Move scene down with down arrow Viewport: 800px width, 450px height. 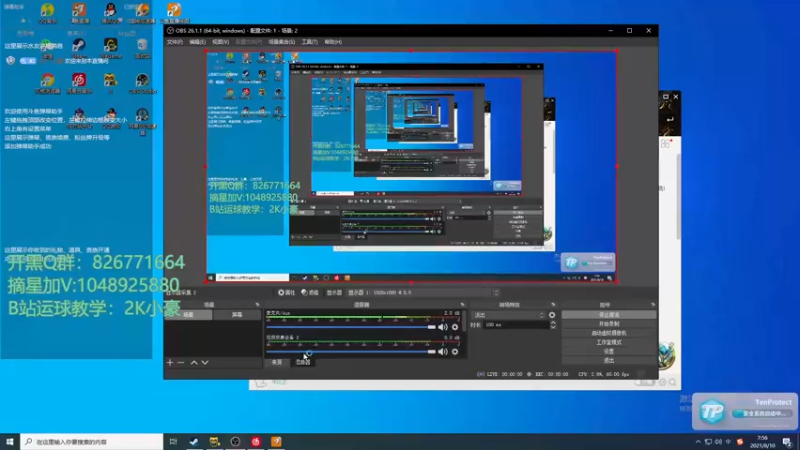click(205, 362)
